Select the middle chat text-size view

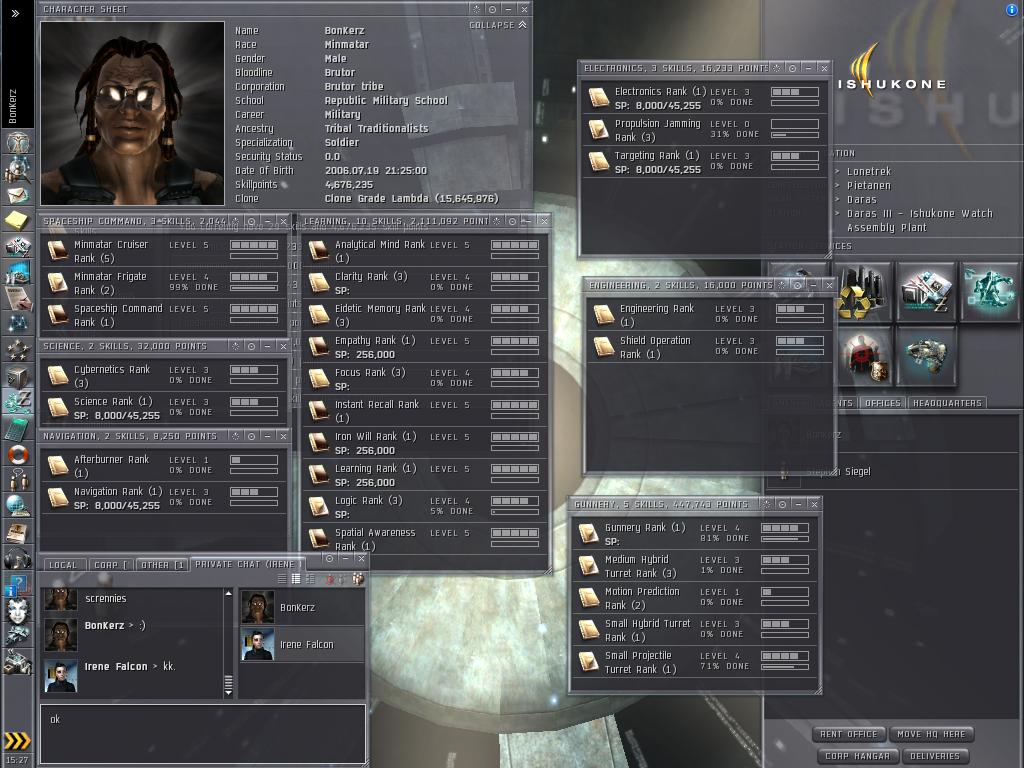tap(296, 579)
